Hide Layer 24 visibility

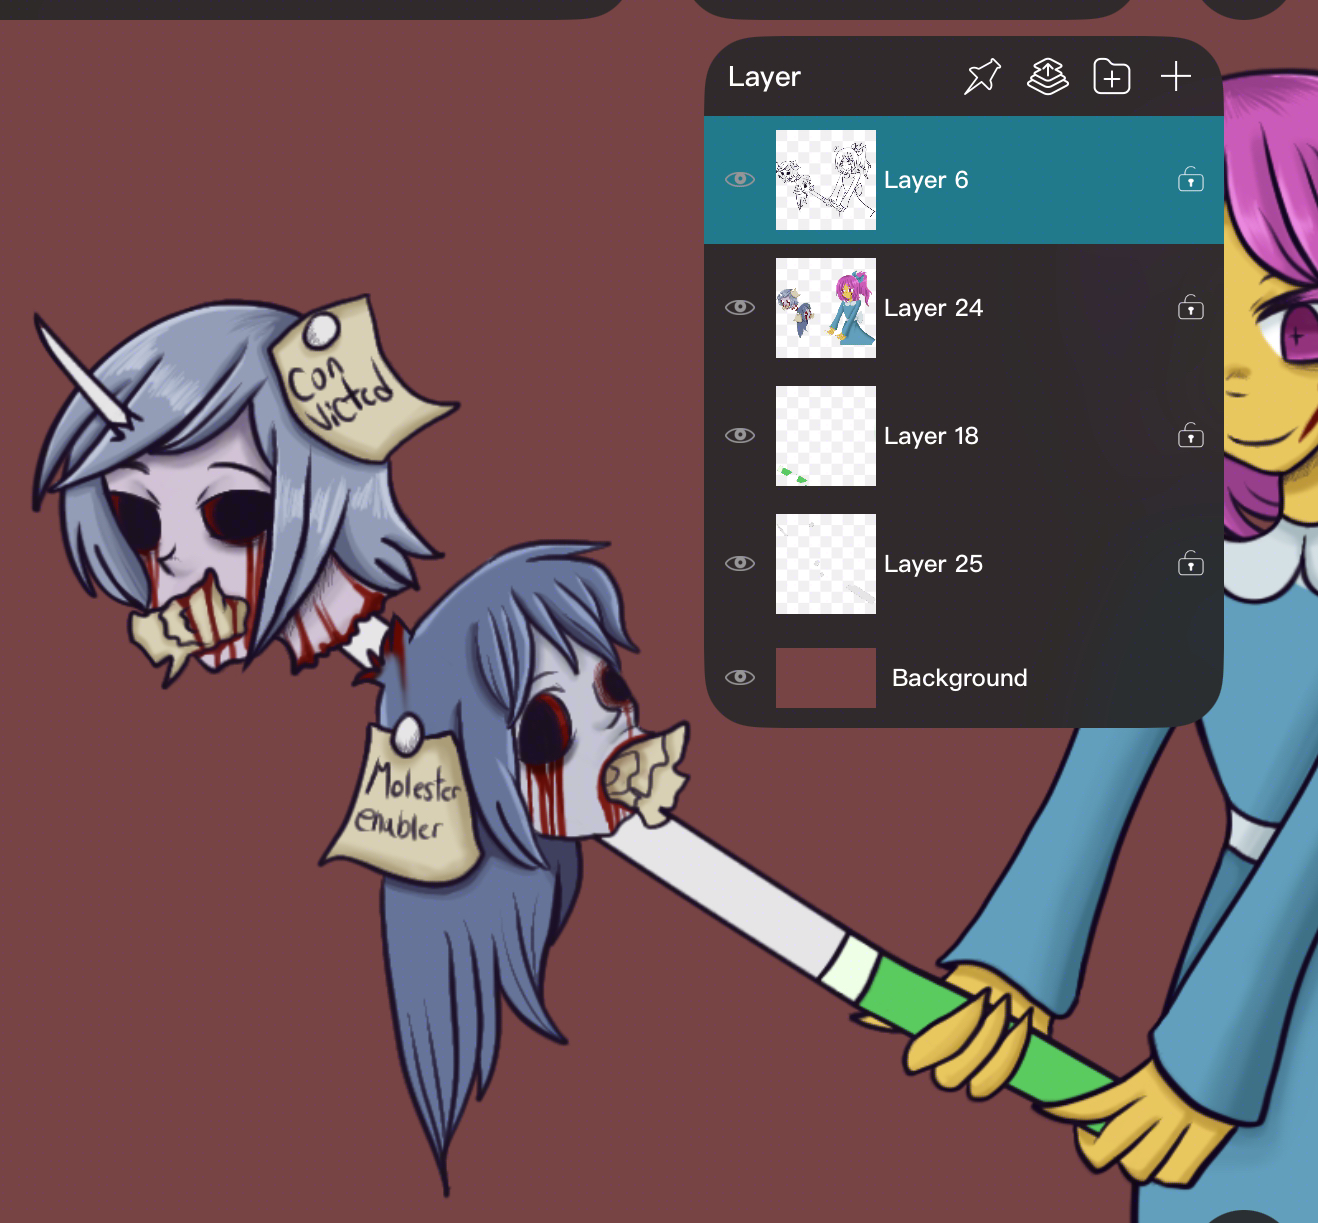pos(740,308)
